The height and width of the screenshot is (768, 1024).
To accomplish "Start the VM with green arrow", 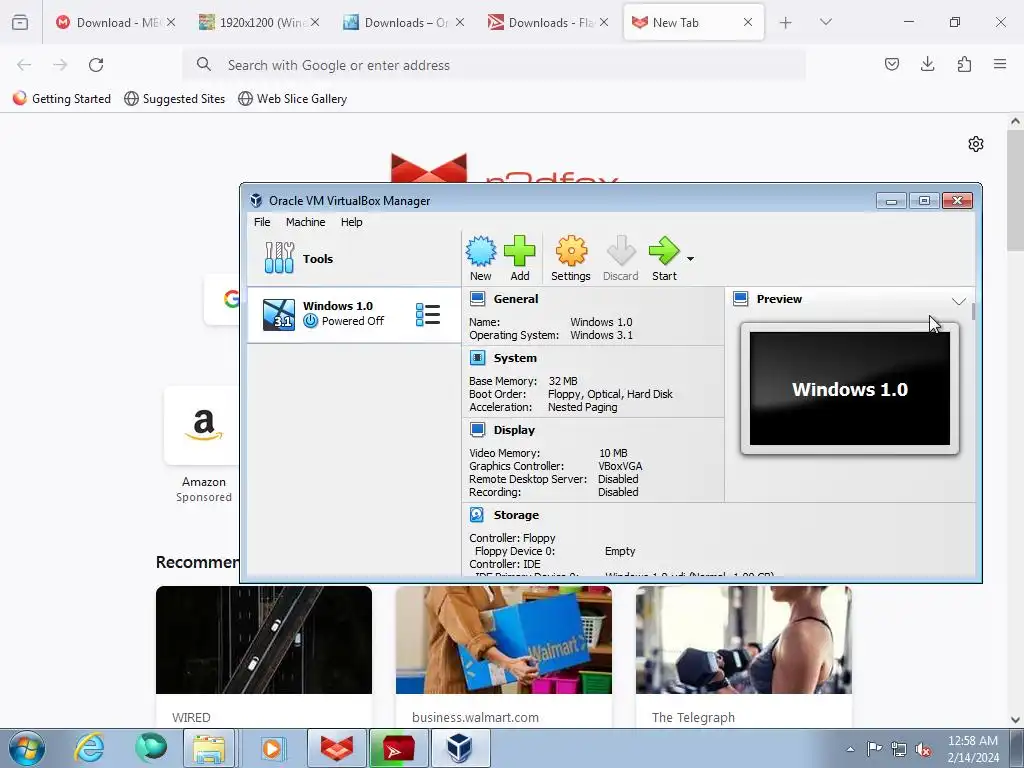I will 664,259.
